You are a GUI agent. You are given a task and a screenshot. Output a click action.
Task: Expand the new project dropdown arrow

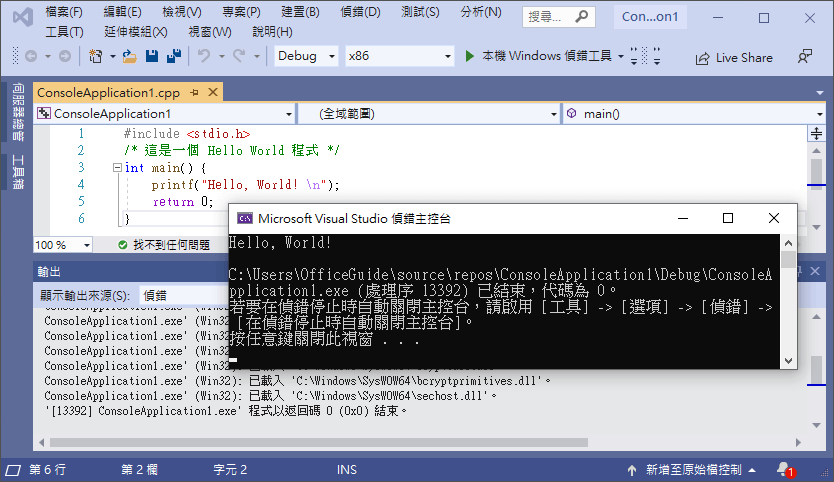pos(113,56)
